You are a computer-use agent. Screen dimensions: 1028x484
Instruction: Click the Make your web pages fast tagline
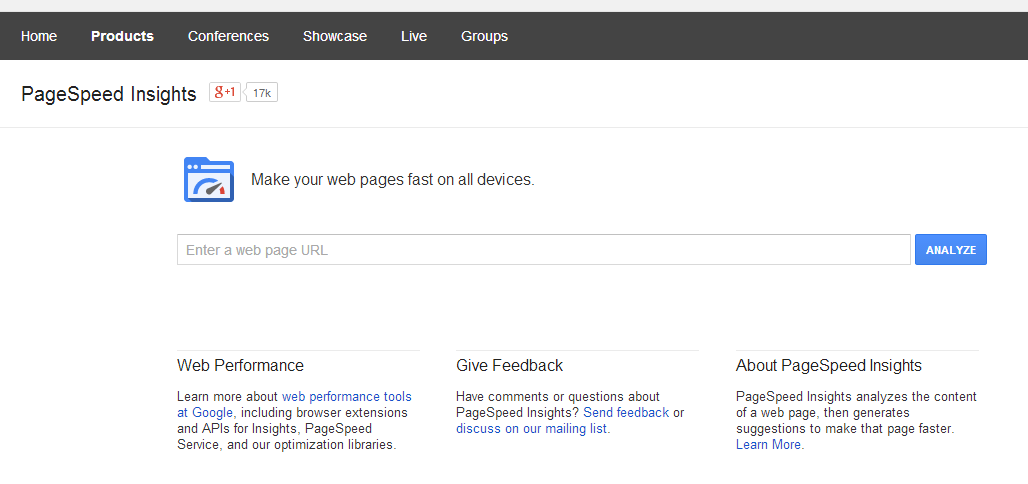393,180
